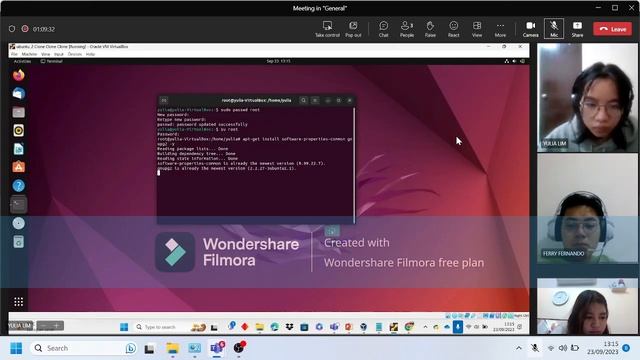Open the Share content tray
Screen dimensions: 640x360
[x=577, y=29]
